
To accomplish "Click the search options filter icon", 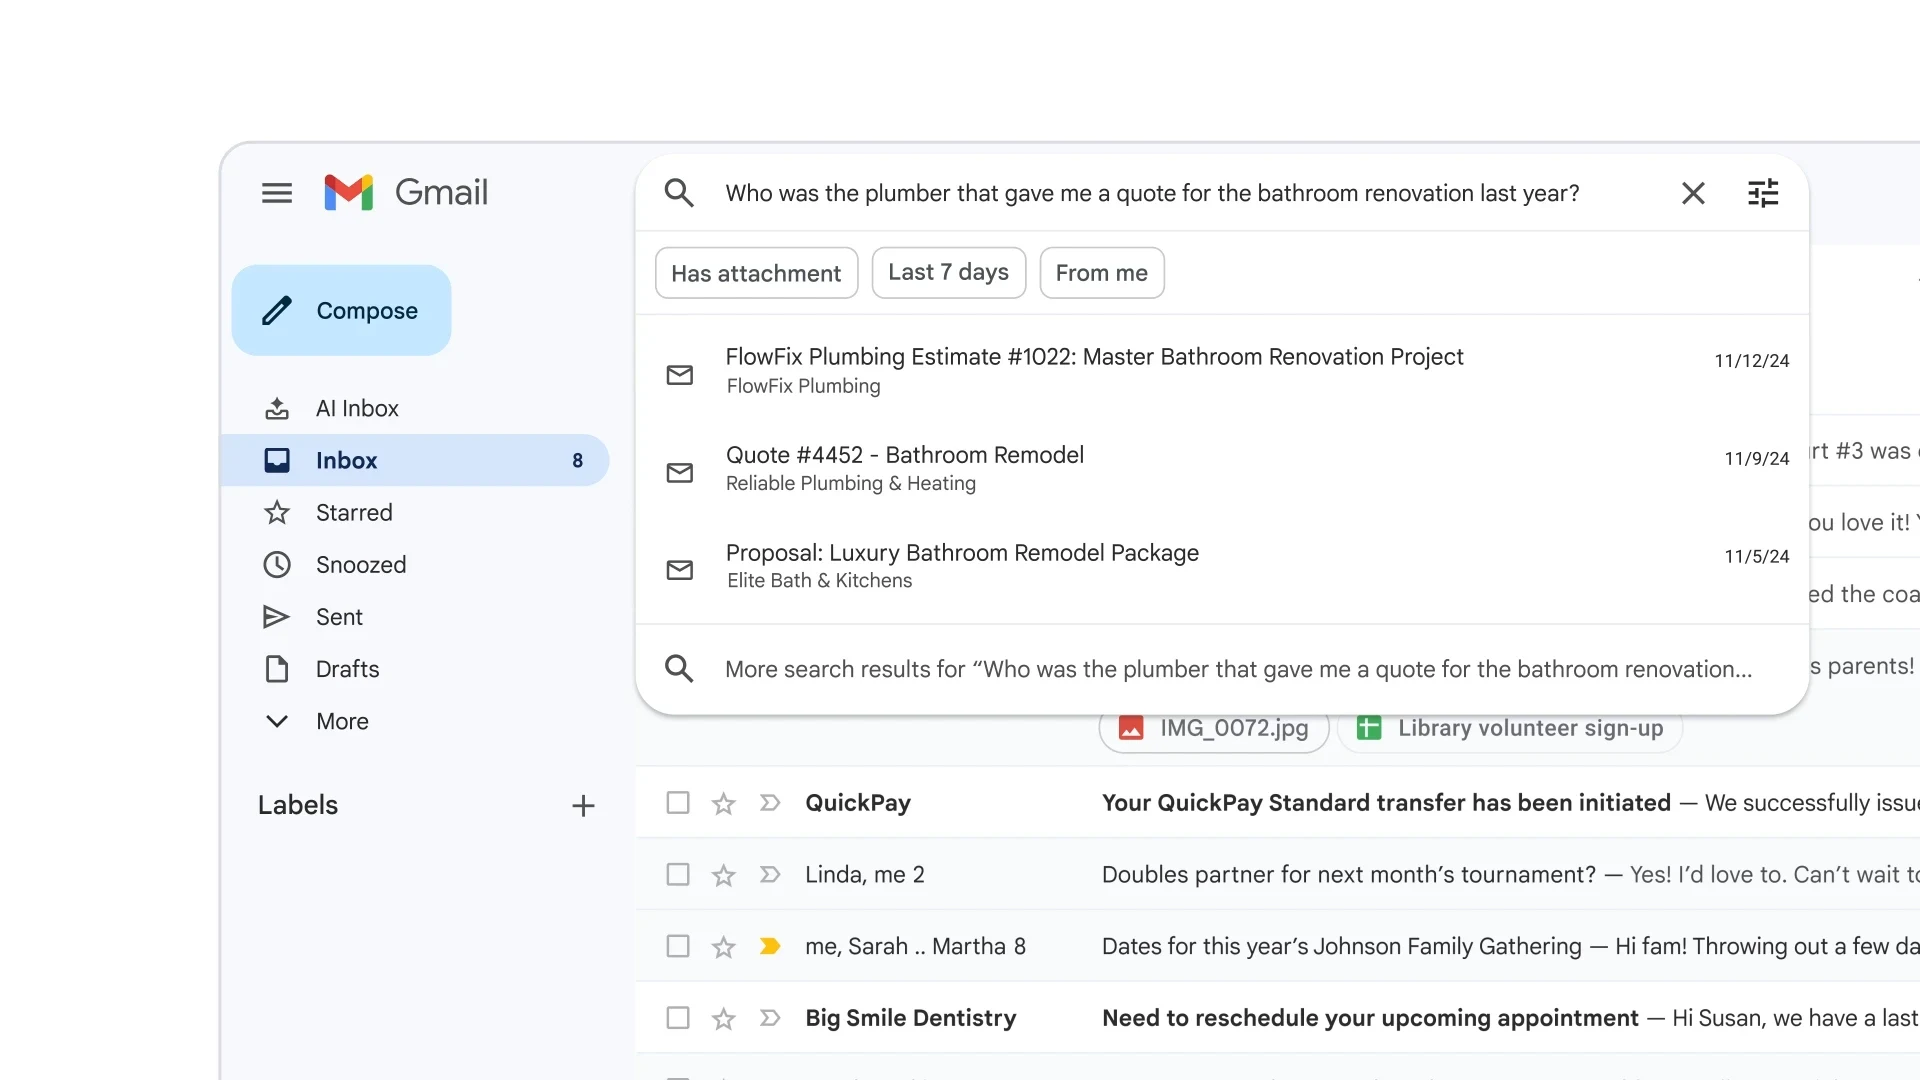I will tap(1762, 193).
